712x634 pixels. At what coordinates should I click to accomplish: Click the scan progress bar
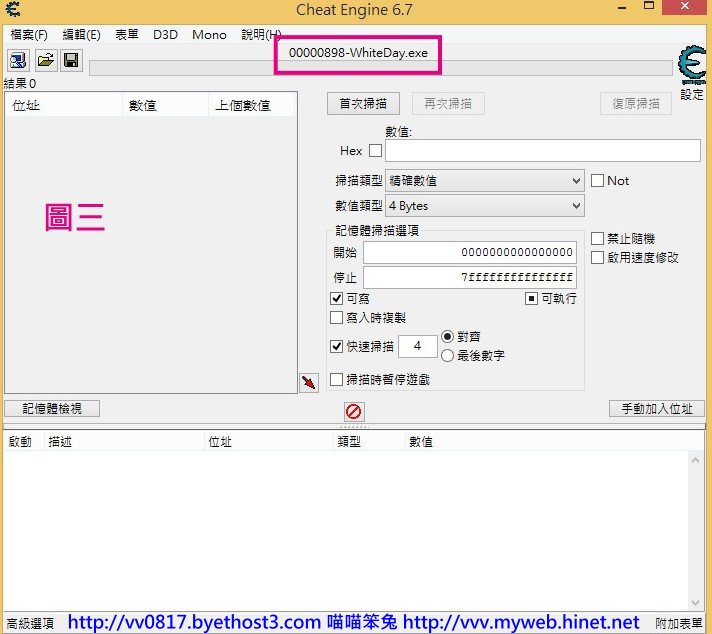pos(381,68)
